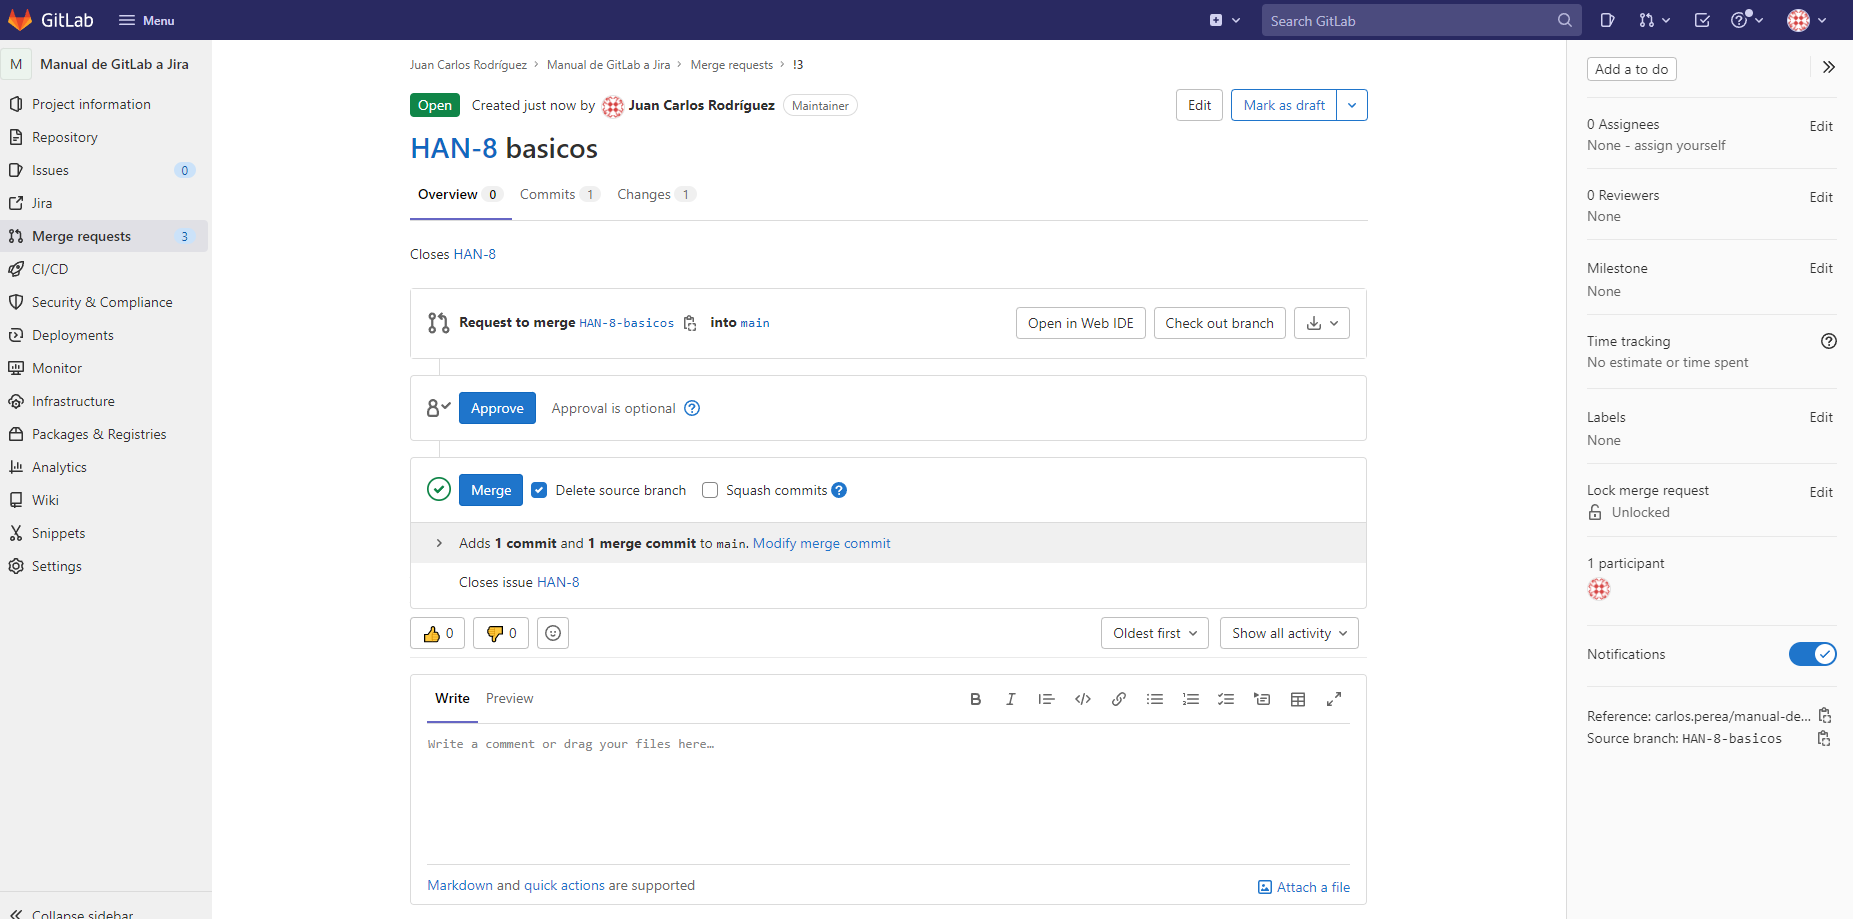Click Open in Web IDE
Viewport: 1853px width, 919px height.
[1081, 323]
